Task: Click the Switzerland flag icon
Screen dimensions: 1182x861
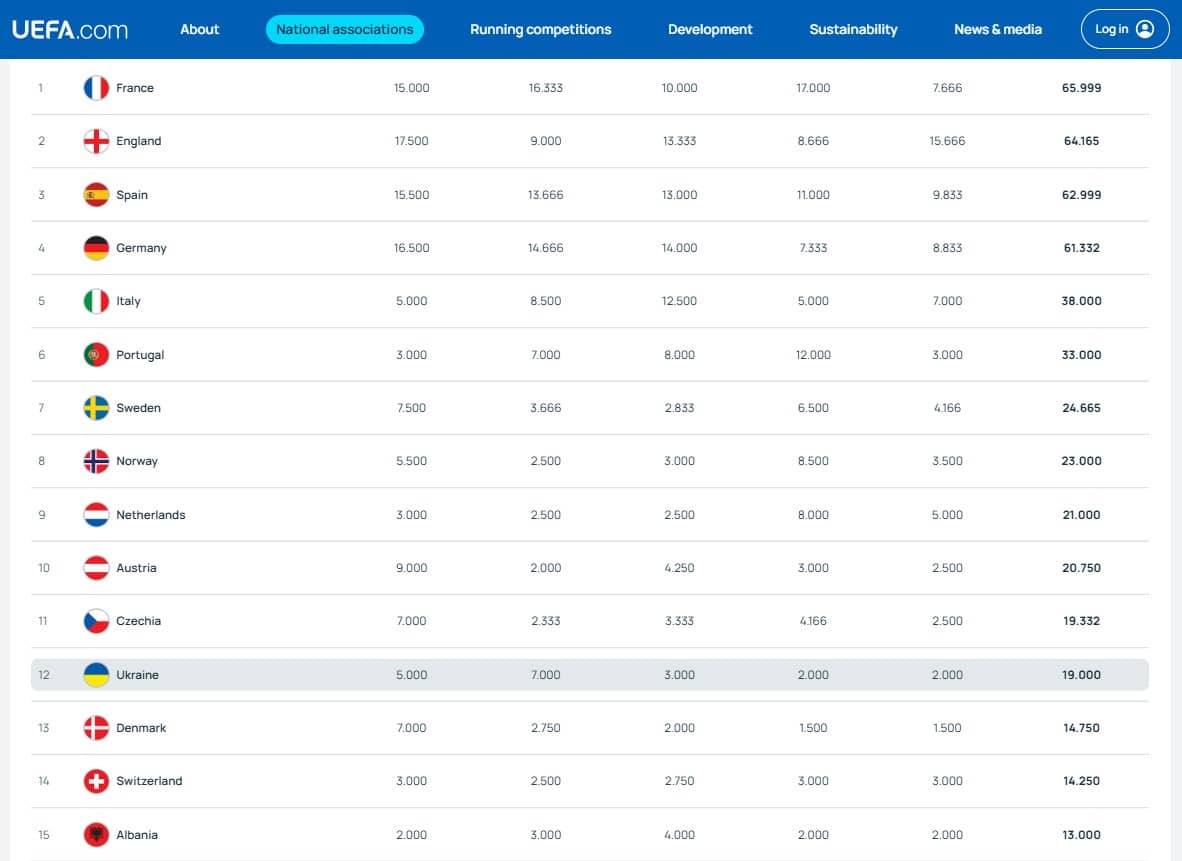Action: (96, 781)
